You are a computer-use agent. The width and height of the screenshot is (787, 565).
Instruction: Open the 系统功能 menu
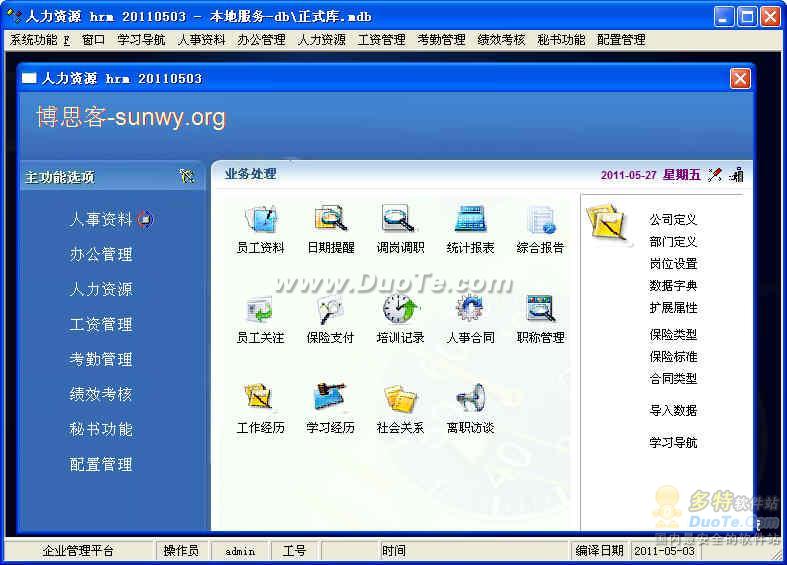(40, 40)
